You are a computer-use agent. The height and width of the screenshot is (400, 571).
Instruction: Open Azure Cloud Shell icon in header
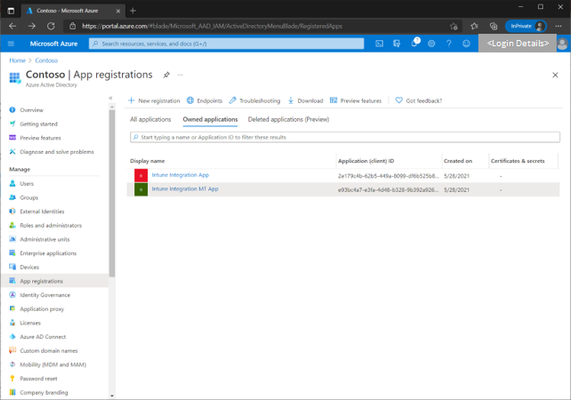[x=379, y=44]
